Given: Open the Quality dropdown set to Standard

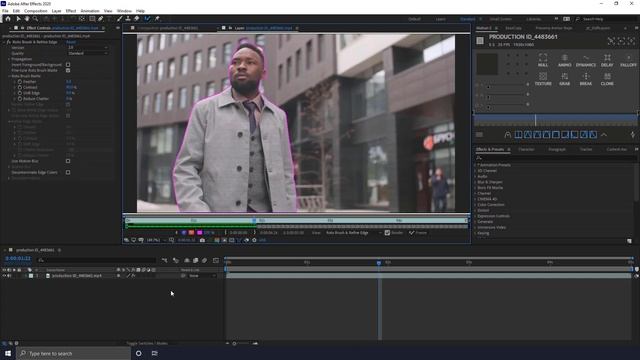Looking at the screenshot, I should click(87, 53).
